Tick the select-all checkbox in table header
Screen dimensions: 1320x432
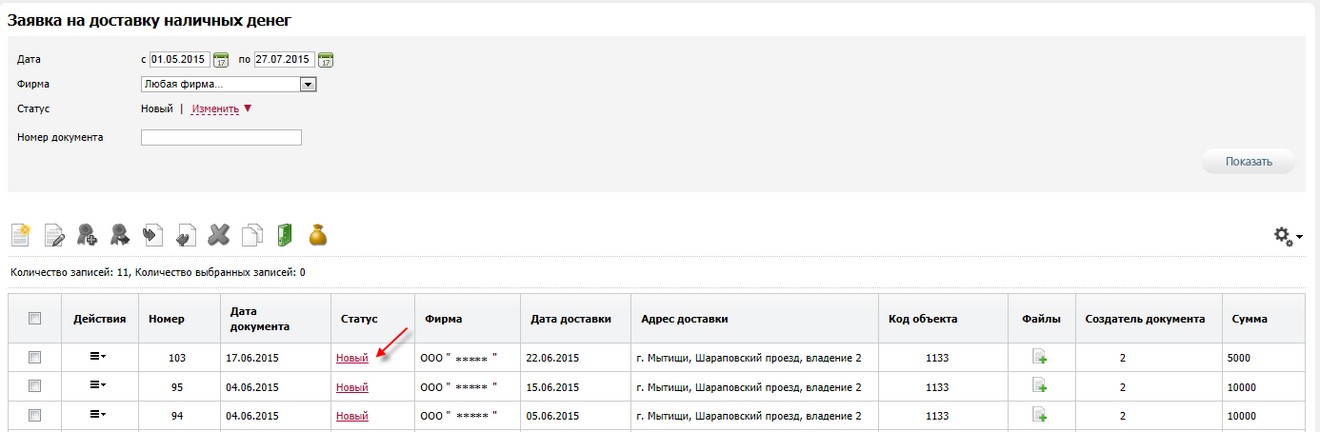tap(35, 319)
